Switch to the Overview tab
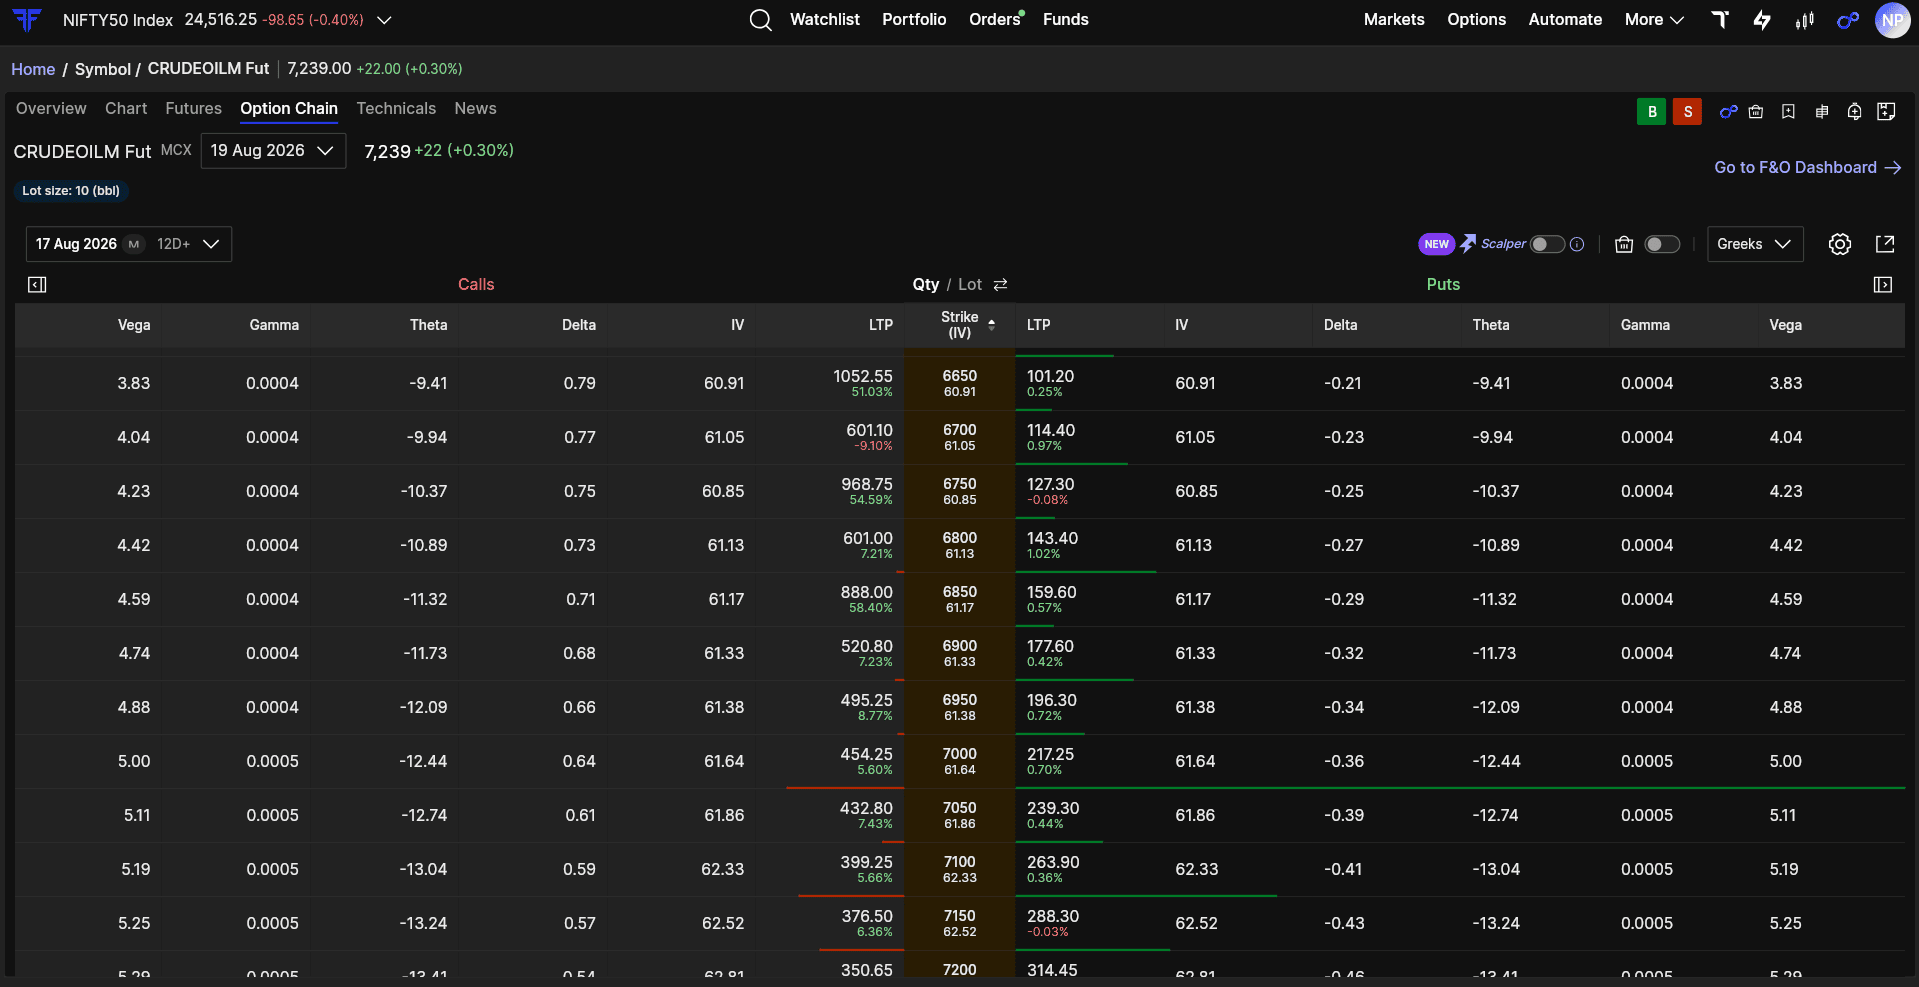This screenshot has width=1919, height=987. click(51, 109)
